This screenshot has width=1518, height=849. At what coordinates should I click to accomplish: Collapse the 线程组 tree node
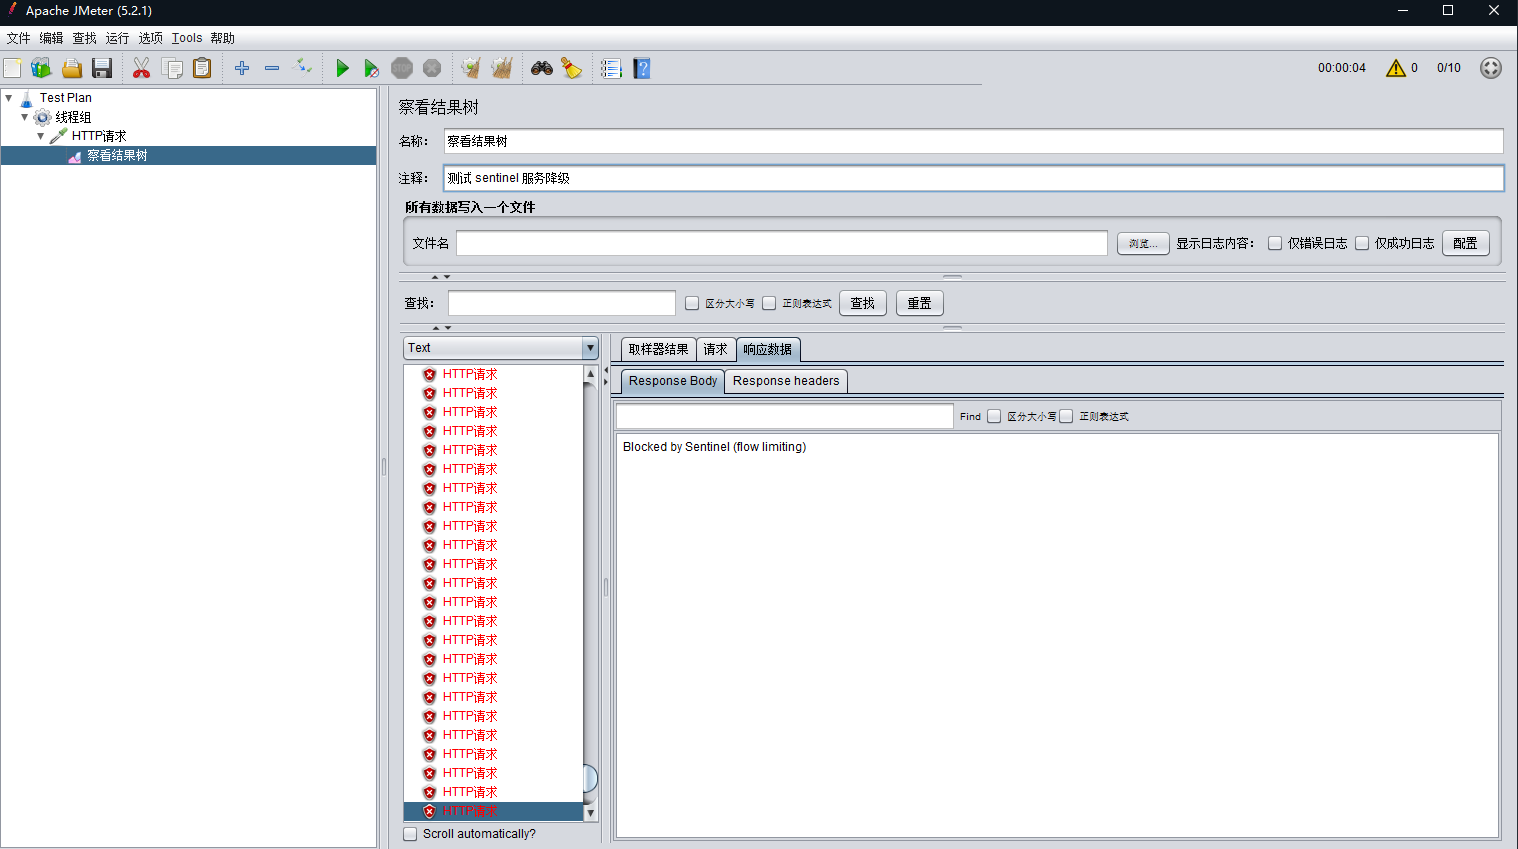(x=25, y=117)
